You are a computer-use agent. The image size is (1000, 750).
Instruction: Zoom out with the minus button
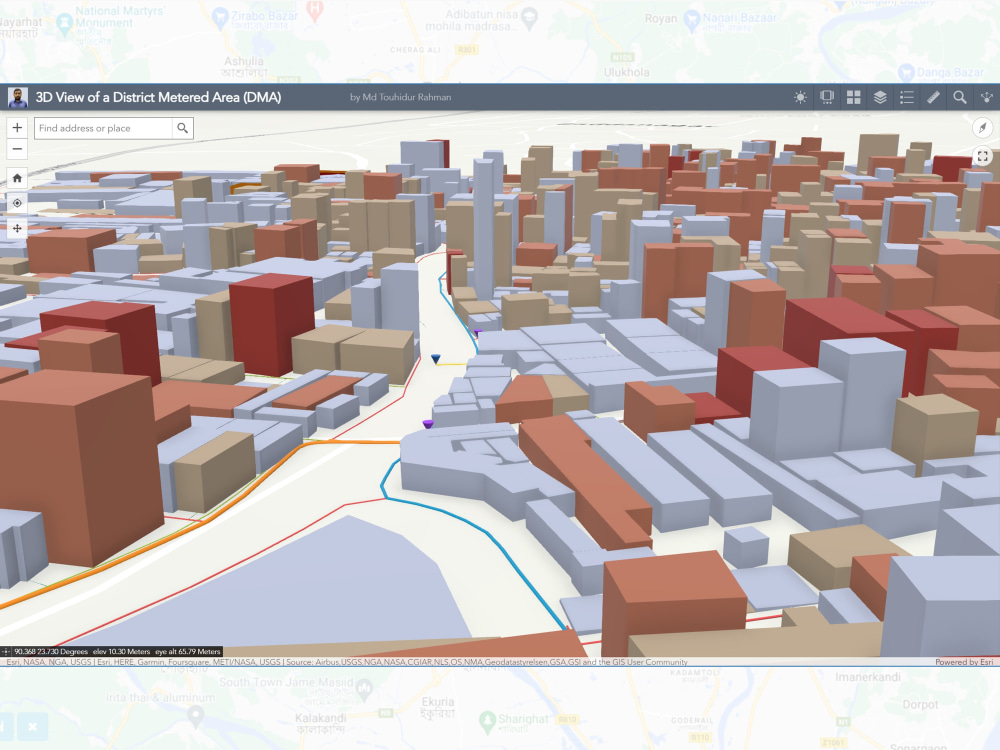point(16,148)
